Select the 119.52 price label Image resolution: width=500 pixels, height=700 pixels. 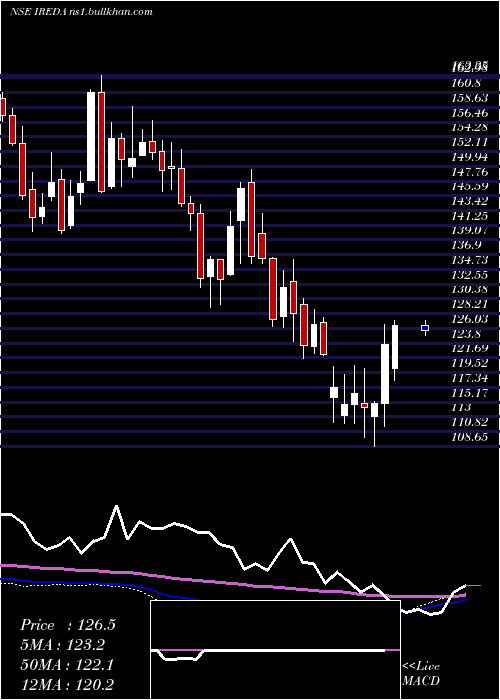click(x=469, y=363)
